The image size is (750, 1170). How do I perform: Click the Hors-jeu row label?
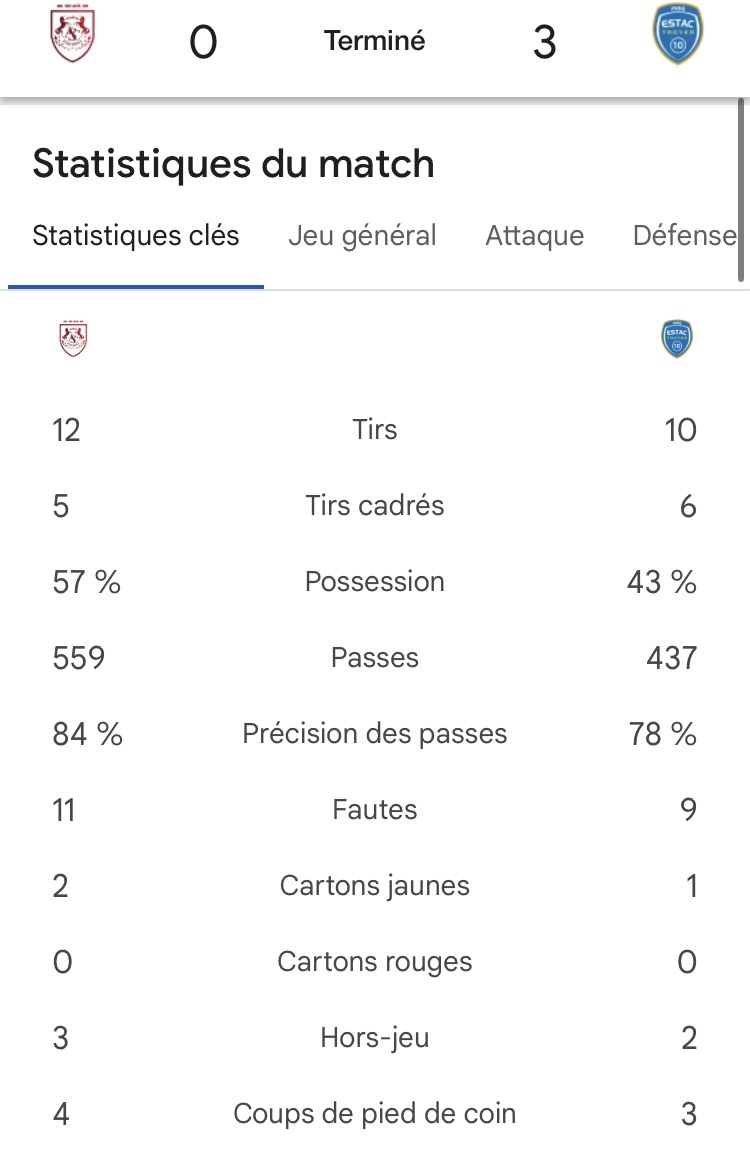point(375,1038)
